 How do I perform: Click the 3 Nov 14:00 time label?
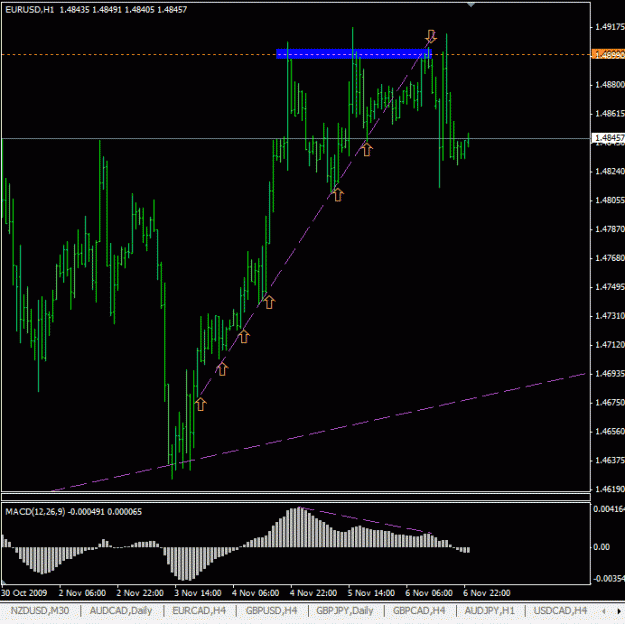[198, 593]
